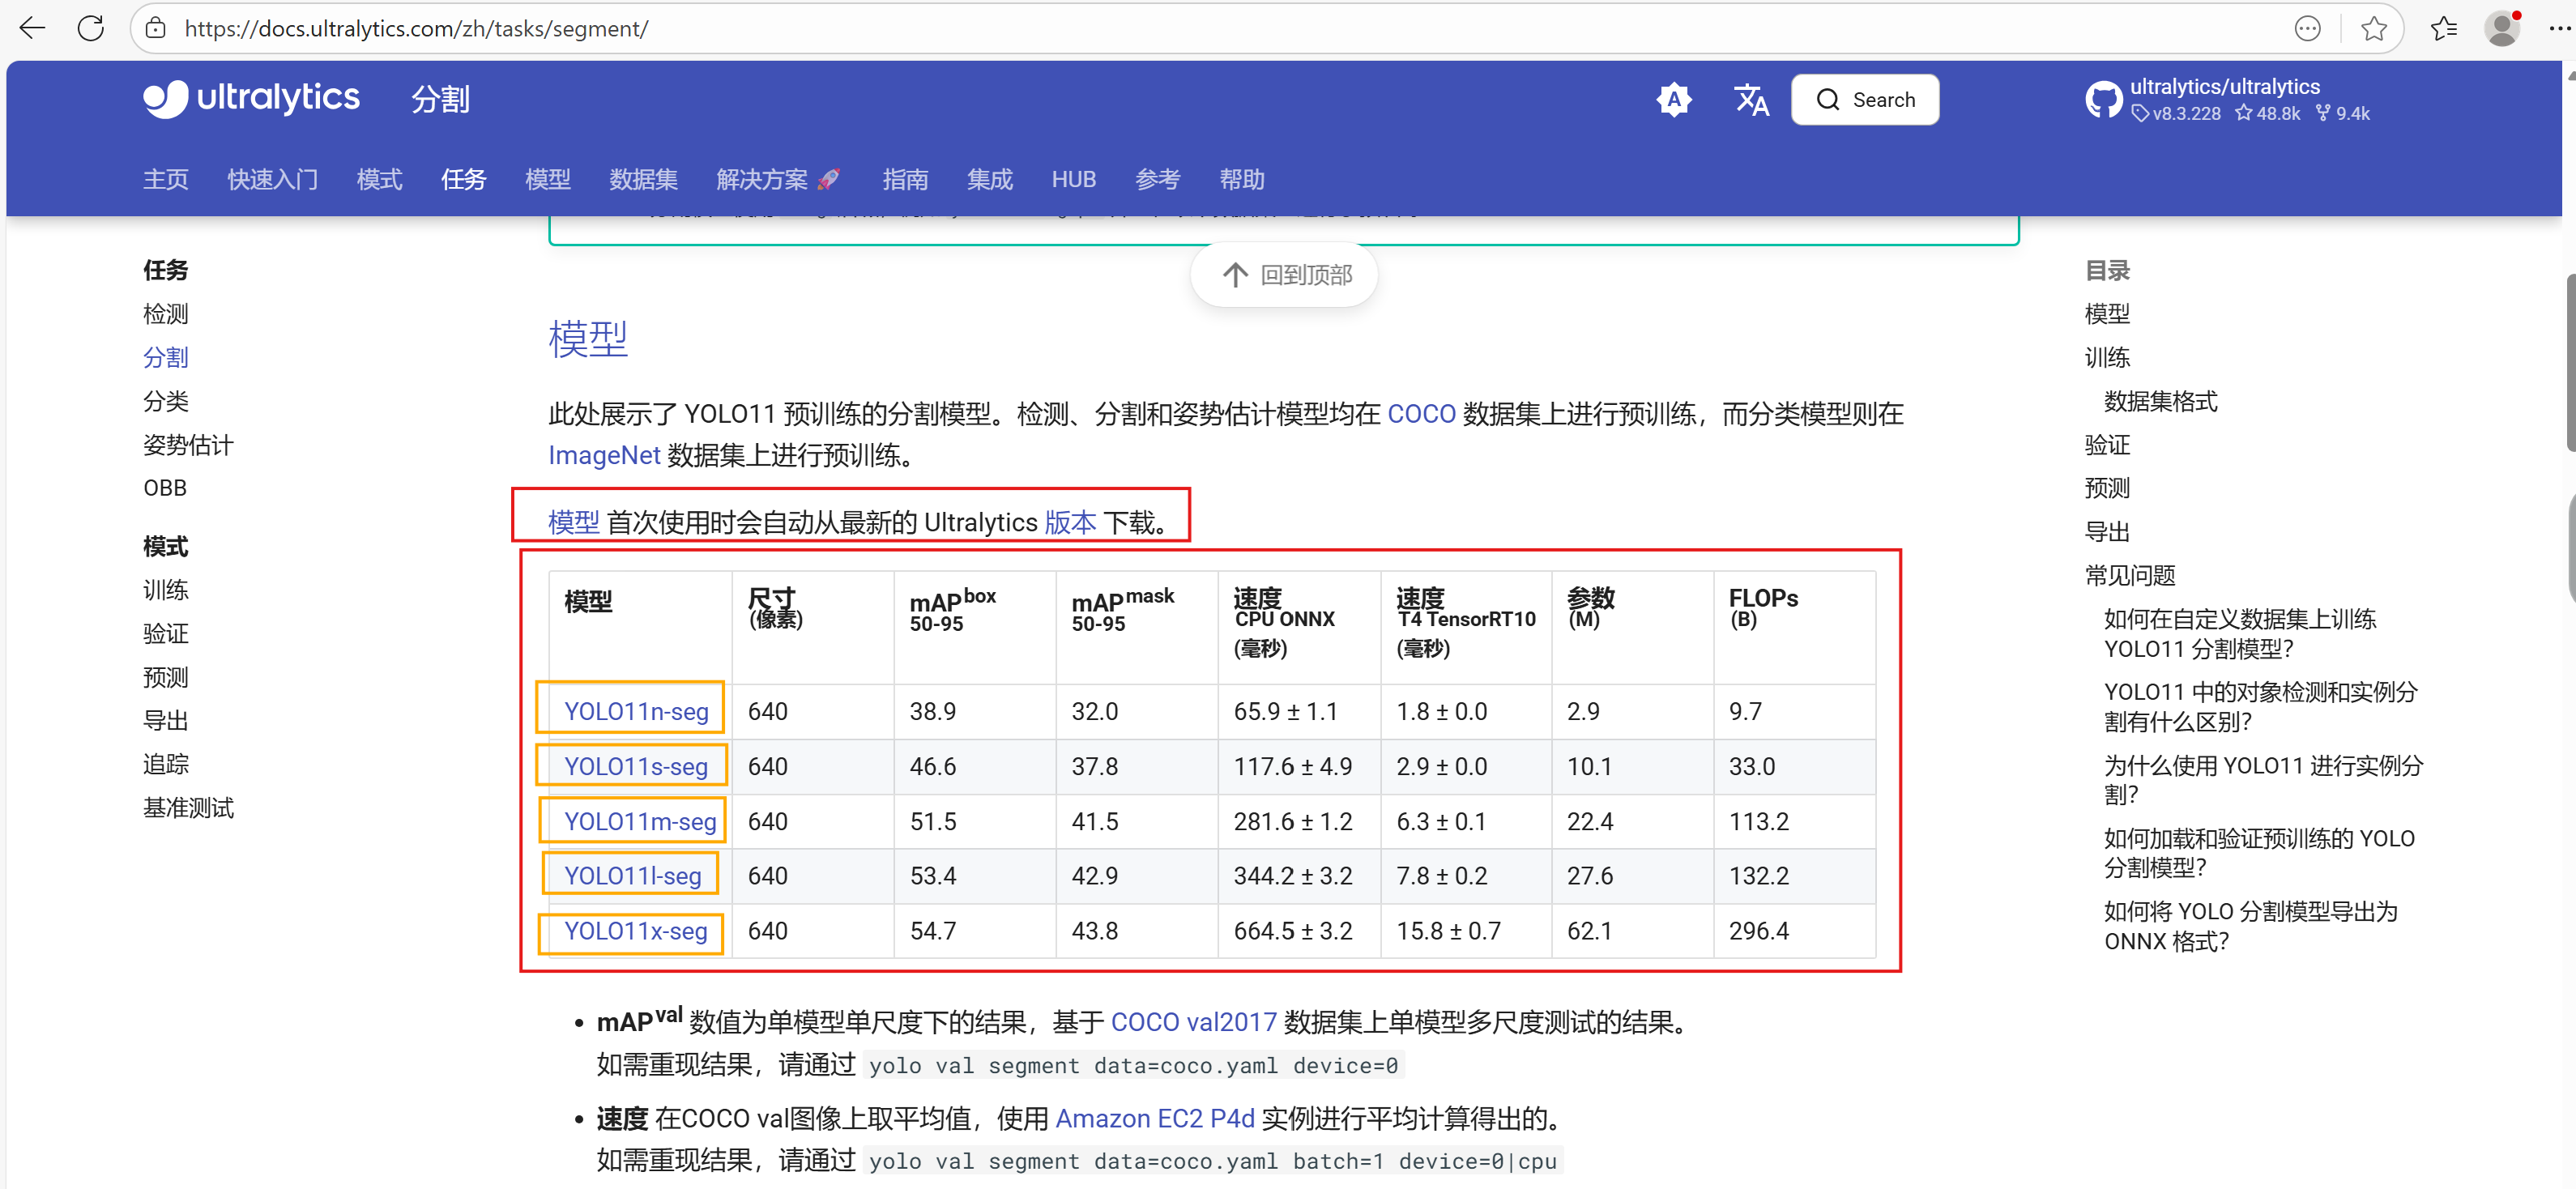
Task: Jump to 模型 in the table of contents
Action: click(2106, 314)
